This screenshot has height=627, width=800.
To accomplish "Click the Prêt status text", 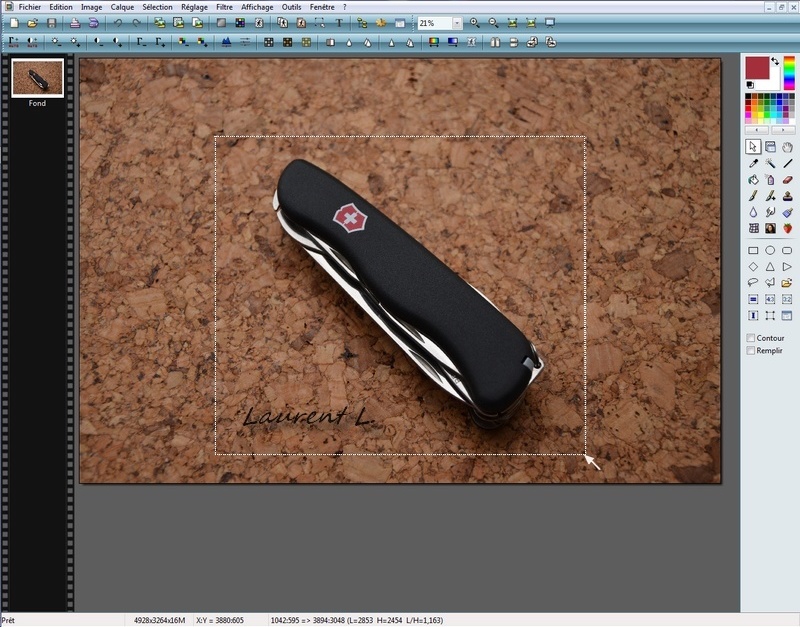I will [8, 620].
